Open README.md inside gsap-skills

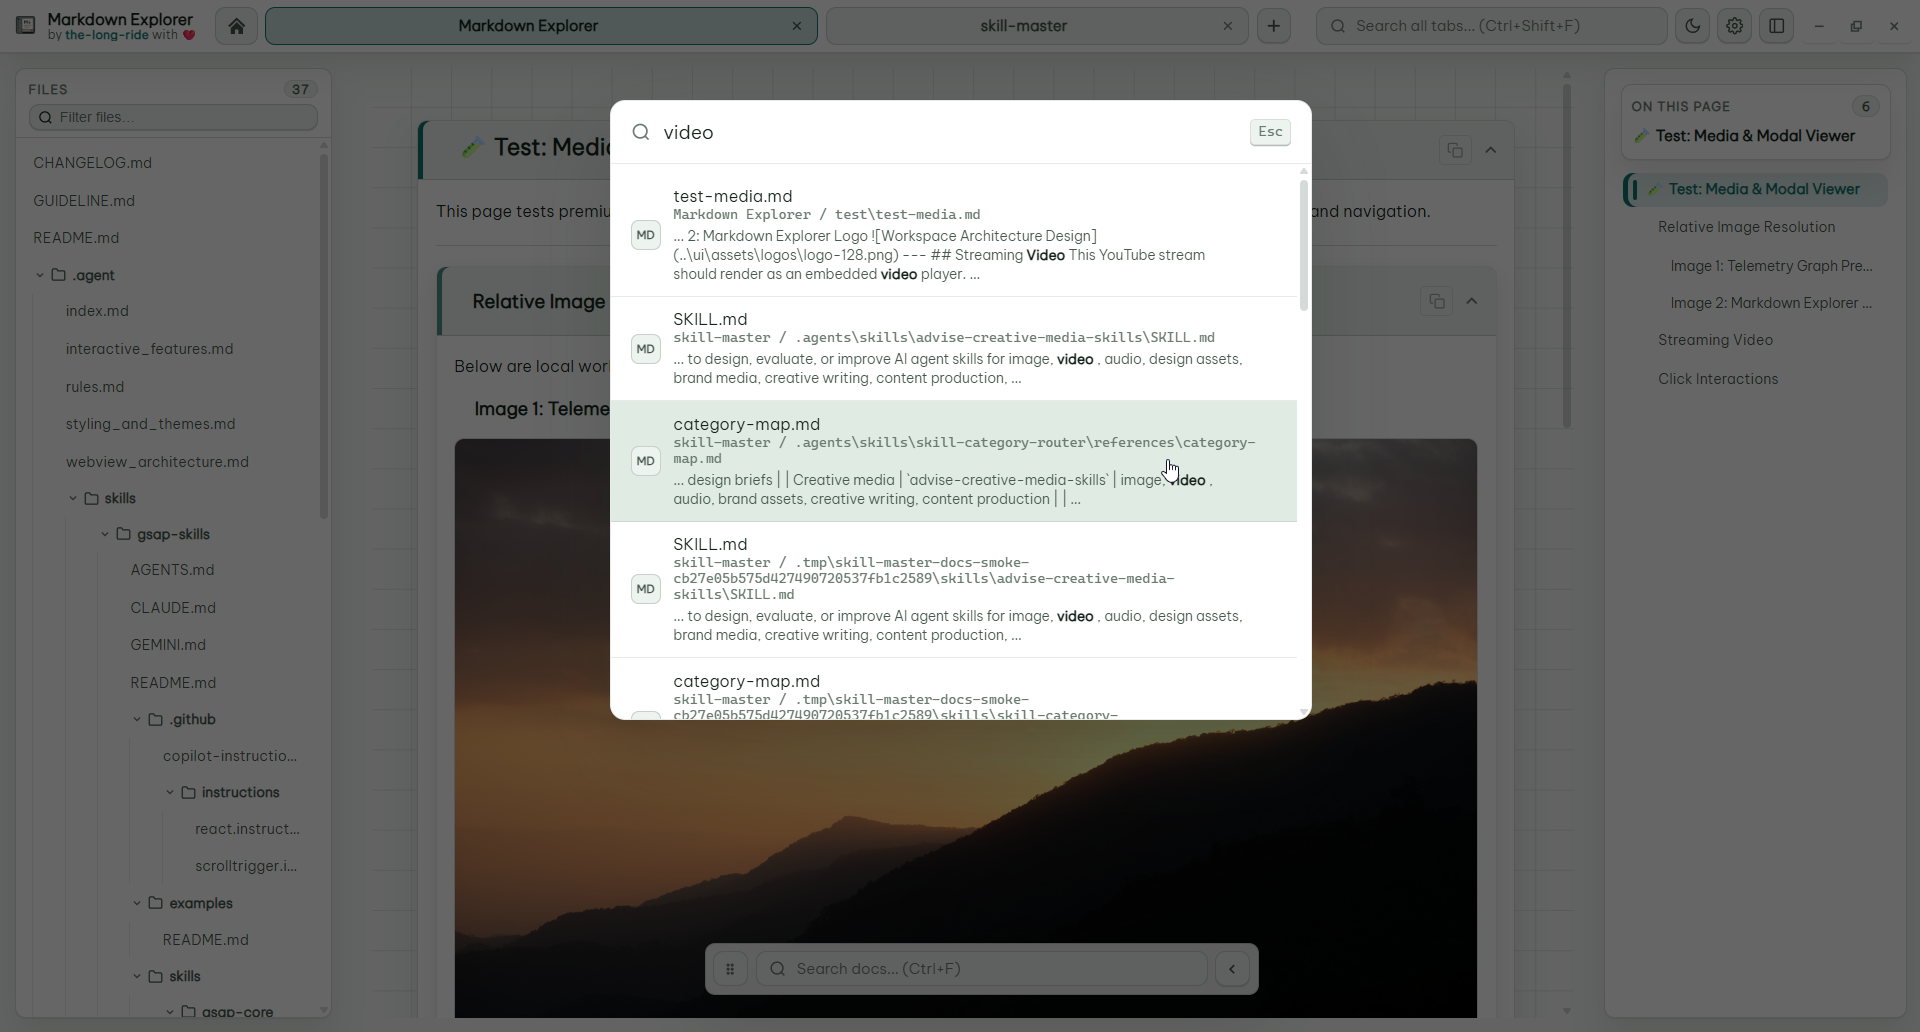173,683
